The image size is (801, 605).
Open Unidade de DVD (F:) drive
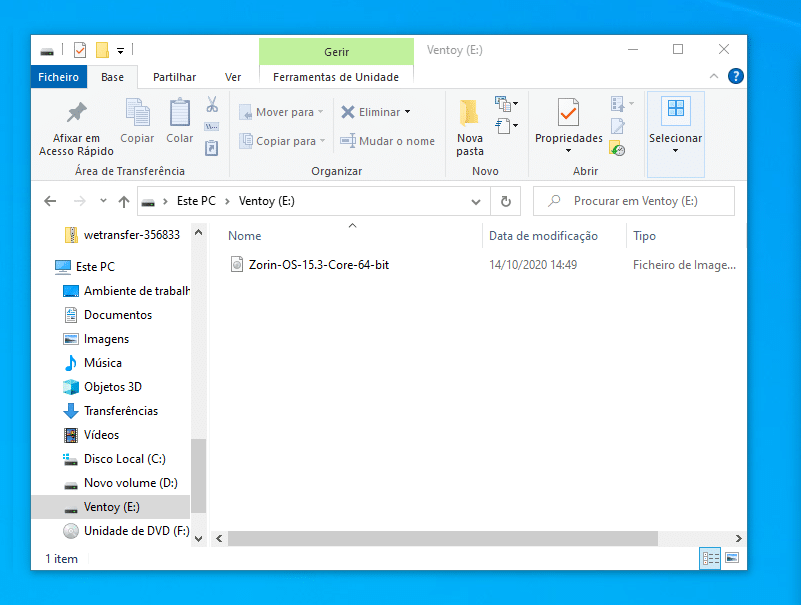click(126, 531)
